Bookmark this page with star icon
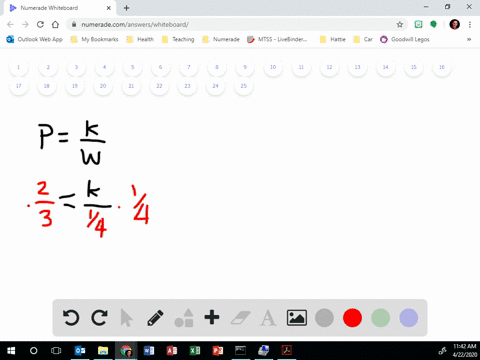 pyautogui.click(x=400, y=24)
